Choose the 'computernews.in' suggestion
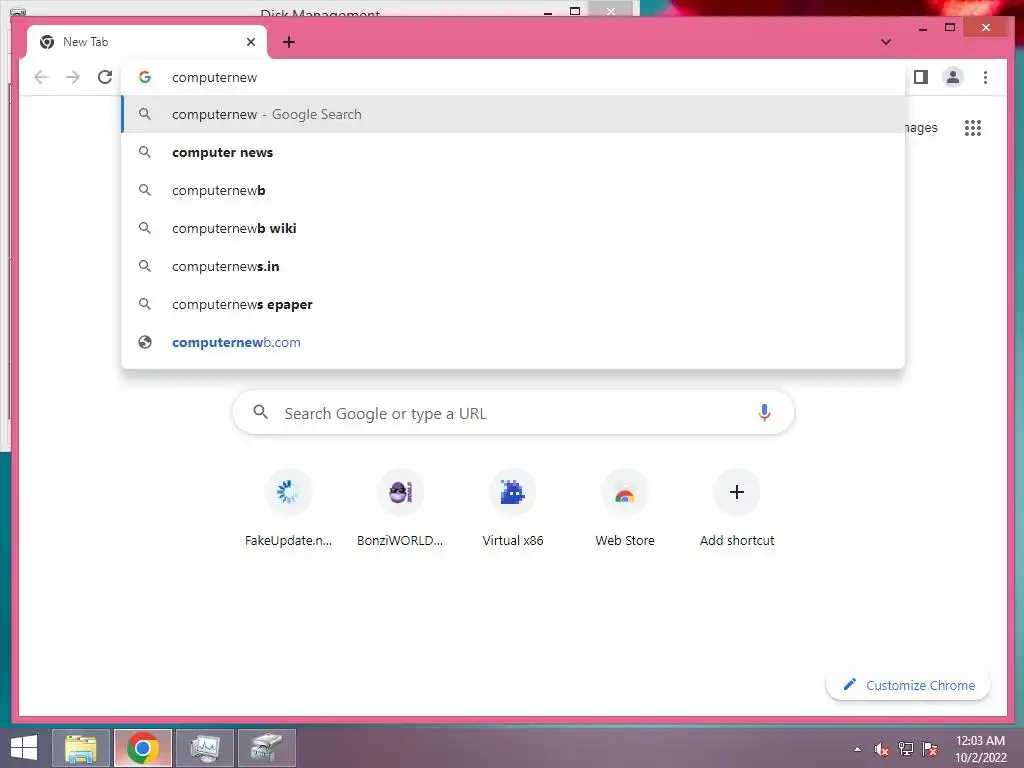The width and height of the screenshot is (1024, 768). point(513,266)
